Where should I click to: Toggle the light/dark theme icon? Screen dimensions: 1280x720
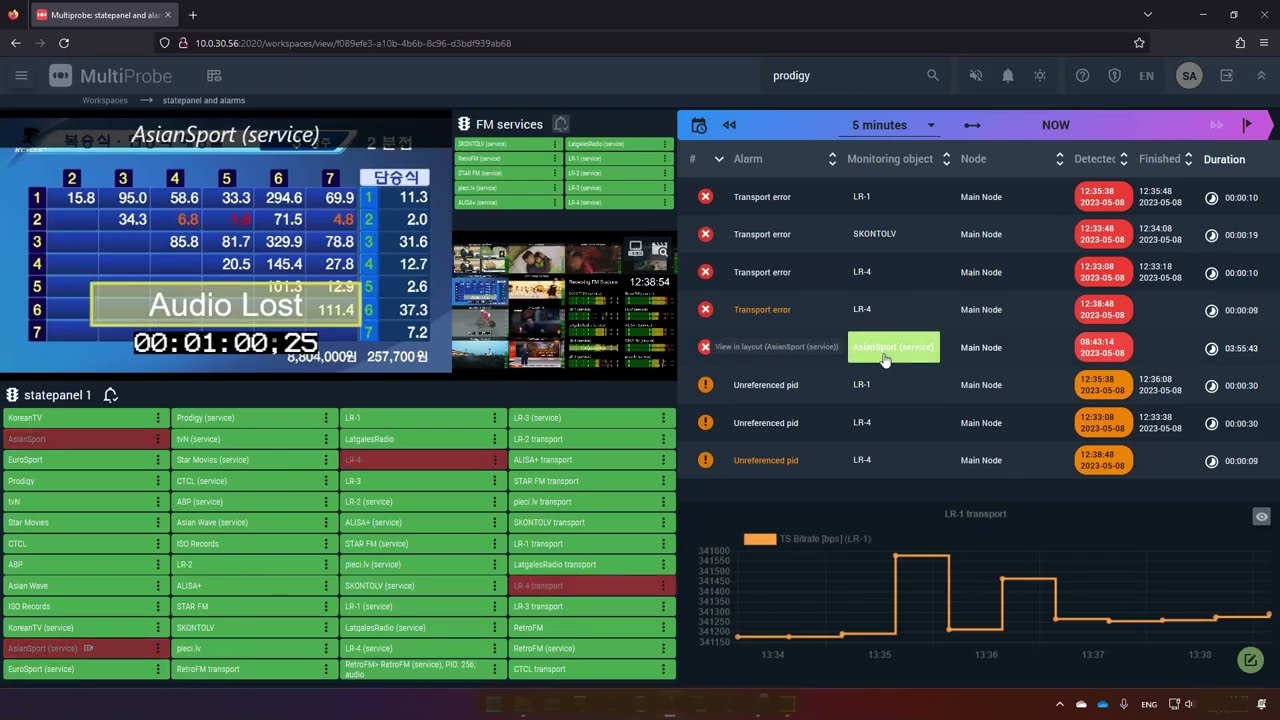click(1040, 76)
